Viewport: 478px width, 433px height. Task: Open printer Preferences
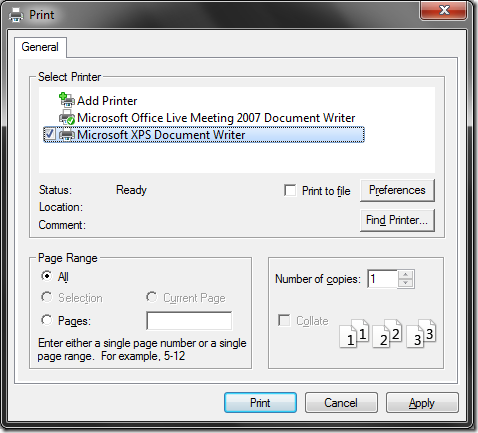397,190
